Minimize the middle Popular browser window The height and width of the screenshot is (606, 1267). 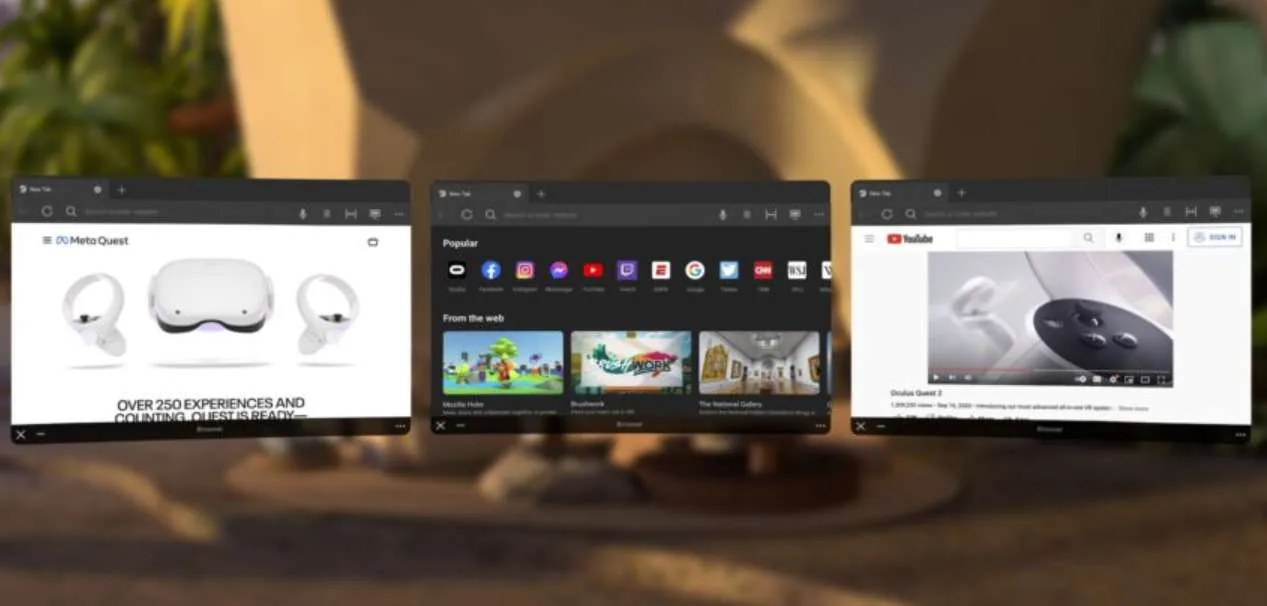coord(461,425)
